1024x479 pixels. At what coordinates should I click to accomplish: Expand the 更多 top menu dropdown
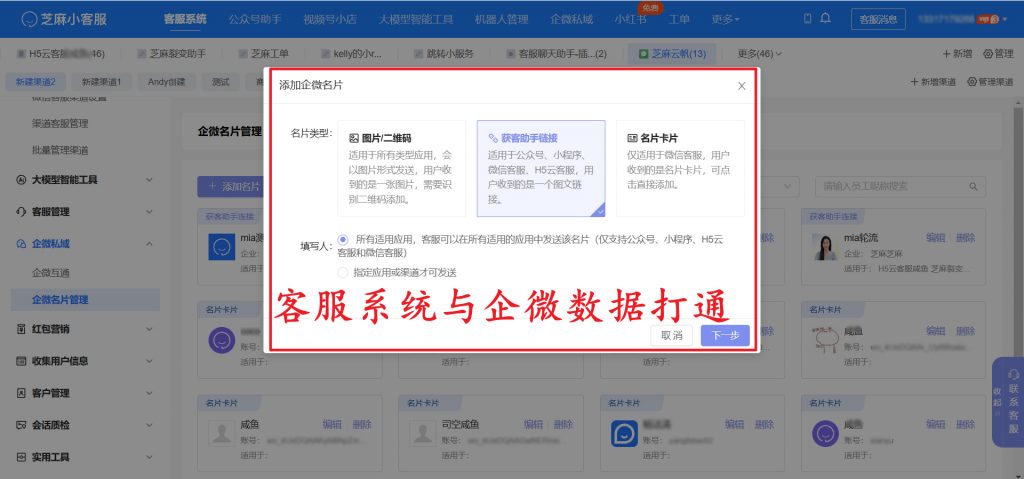click(x=726, y=19)
